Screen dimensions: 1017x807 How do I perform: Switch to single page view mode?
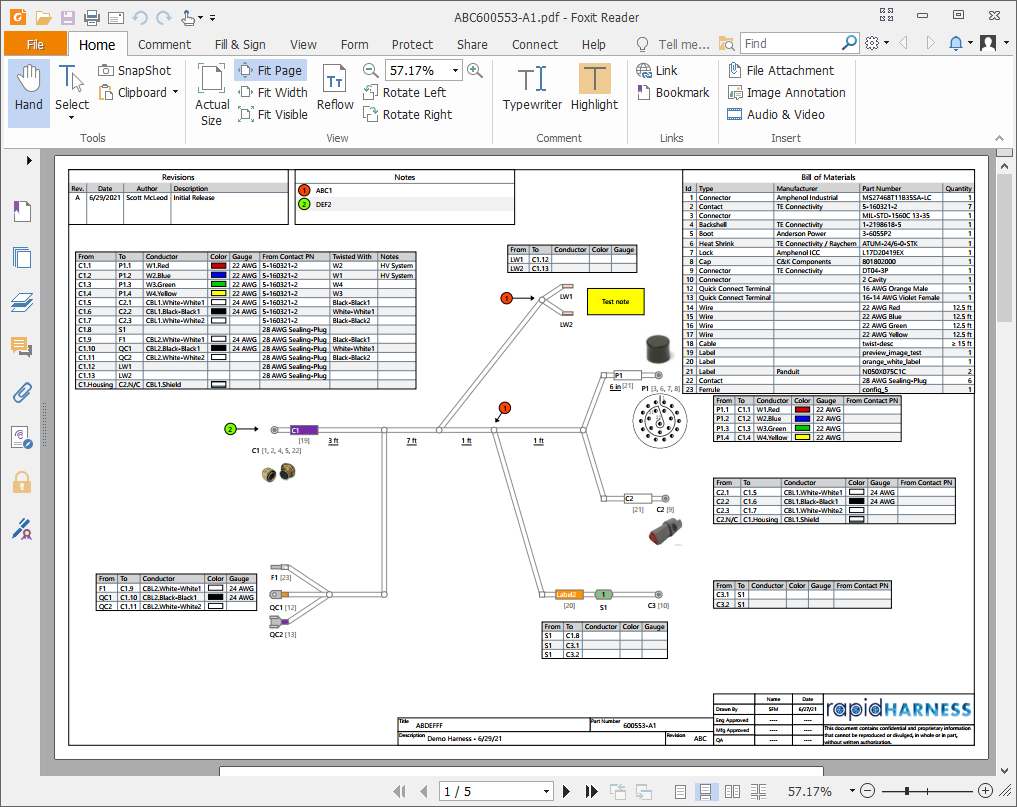(680, 791)
